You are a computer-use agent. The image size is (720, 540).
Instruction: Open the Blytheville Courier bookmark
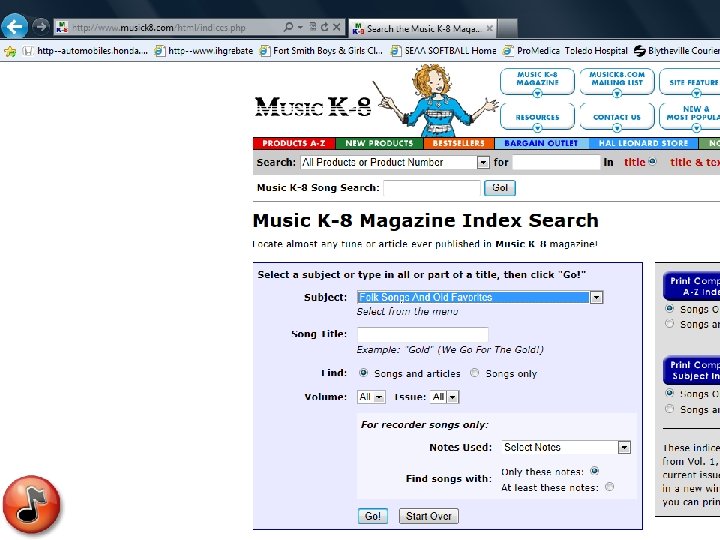677,51
